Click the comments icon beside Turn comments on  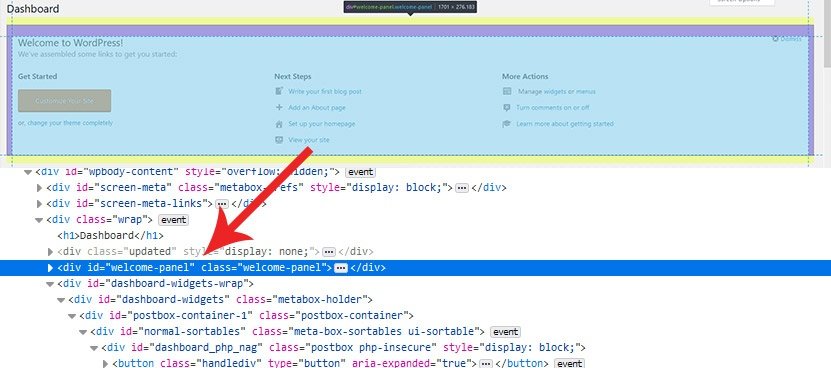coord(507,108)
